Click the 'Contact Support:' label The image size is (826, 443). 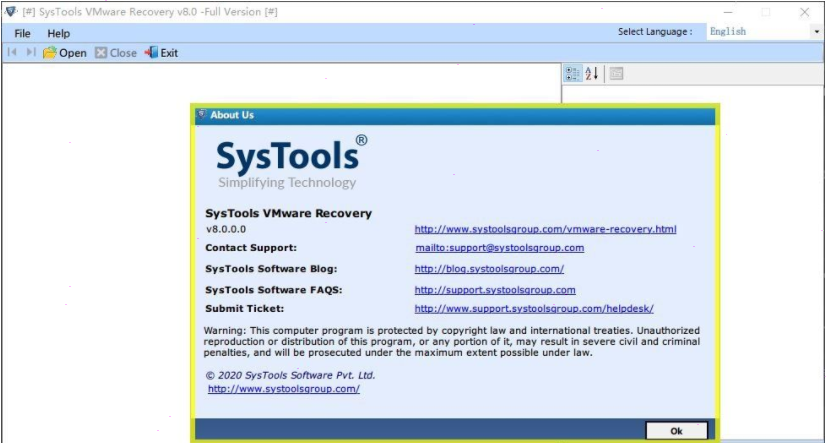[251, 248]
